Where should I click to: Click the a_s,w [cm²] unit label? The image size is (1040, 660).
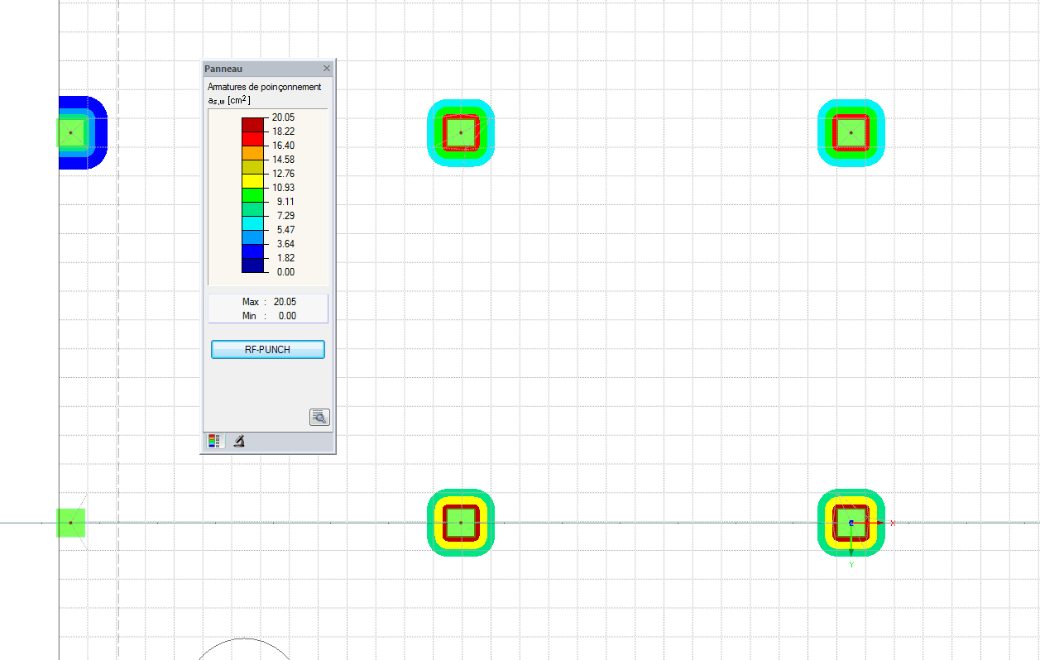click(229, 100)
